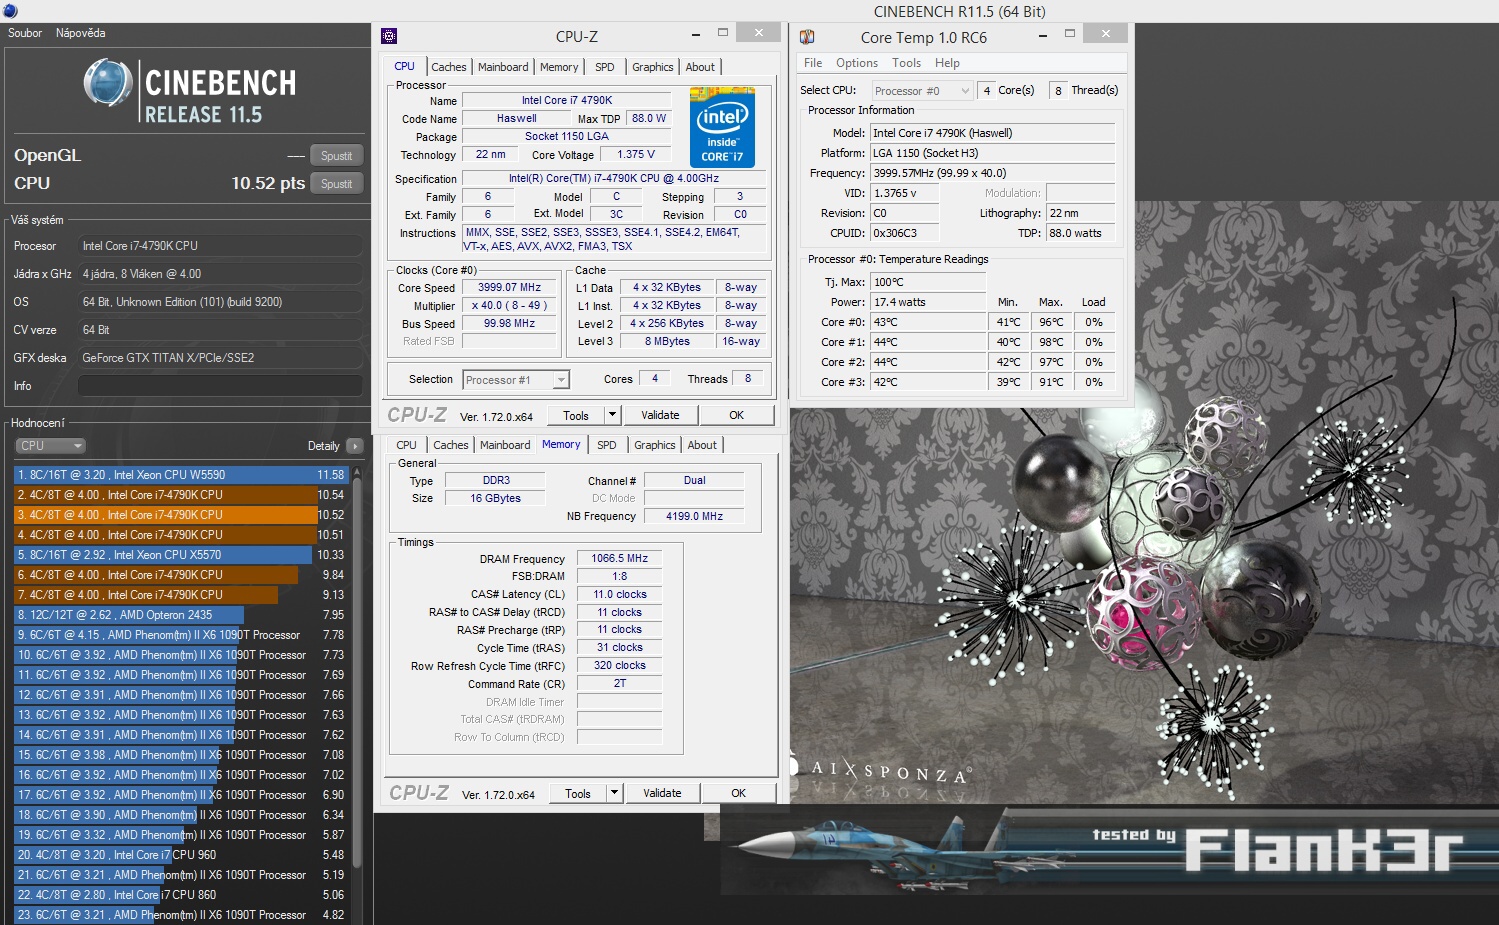Viewport: 1499px width, 925px height.
Task: Click the memory Size value 16 GBytes
Action: [x=495, y=499]
